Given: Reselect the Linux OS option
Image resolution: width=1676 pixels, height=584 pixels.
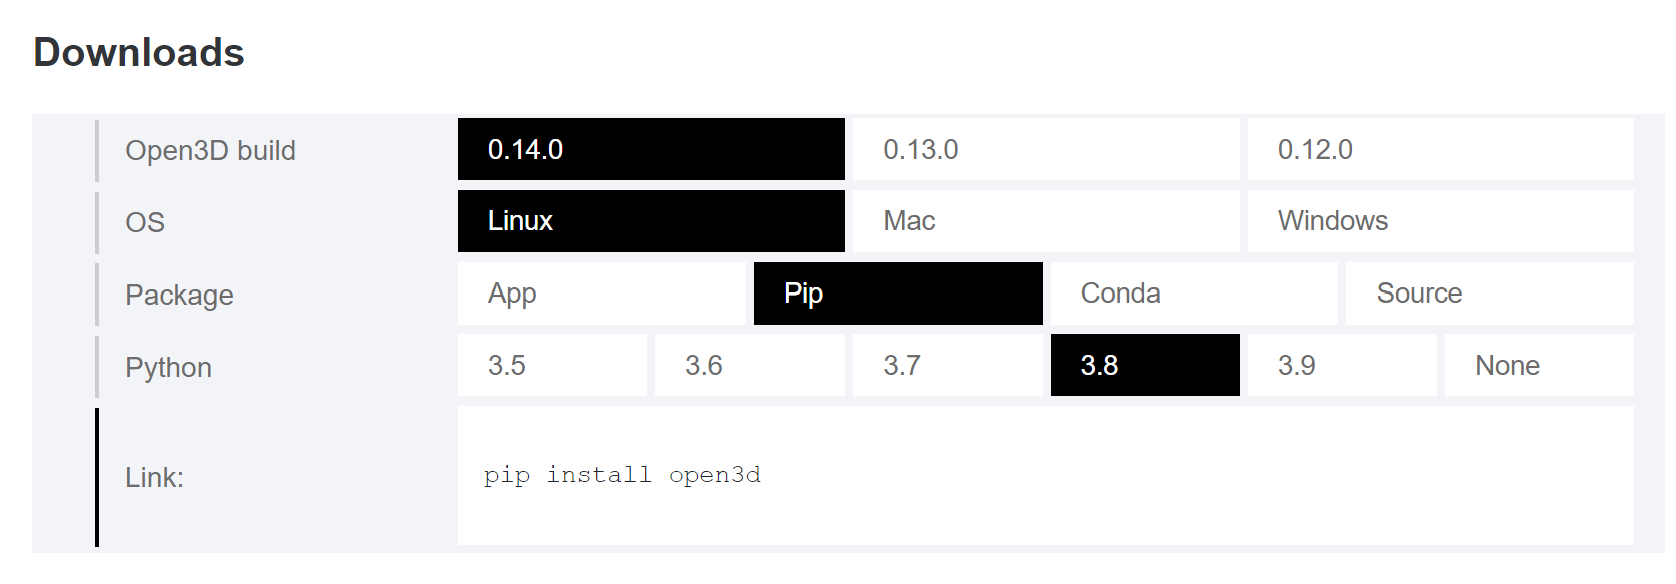Looking at the screenshot, I should (x=650, y=221).
